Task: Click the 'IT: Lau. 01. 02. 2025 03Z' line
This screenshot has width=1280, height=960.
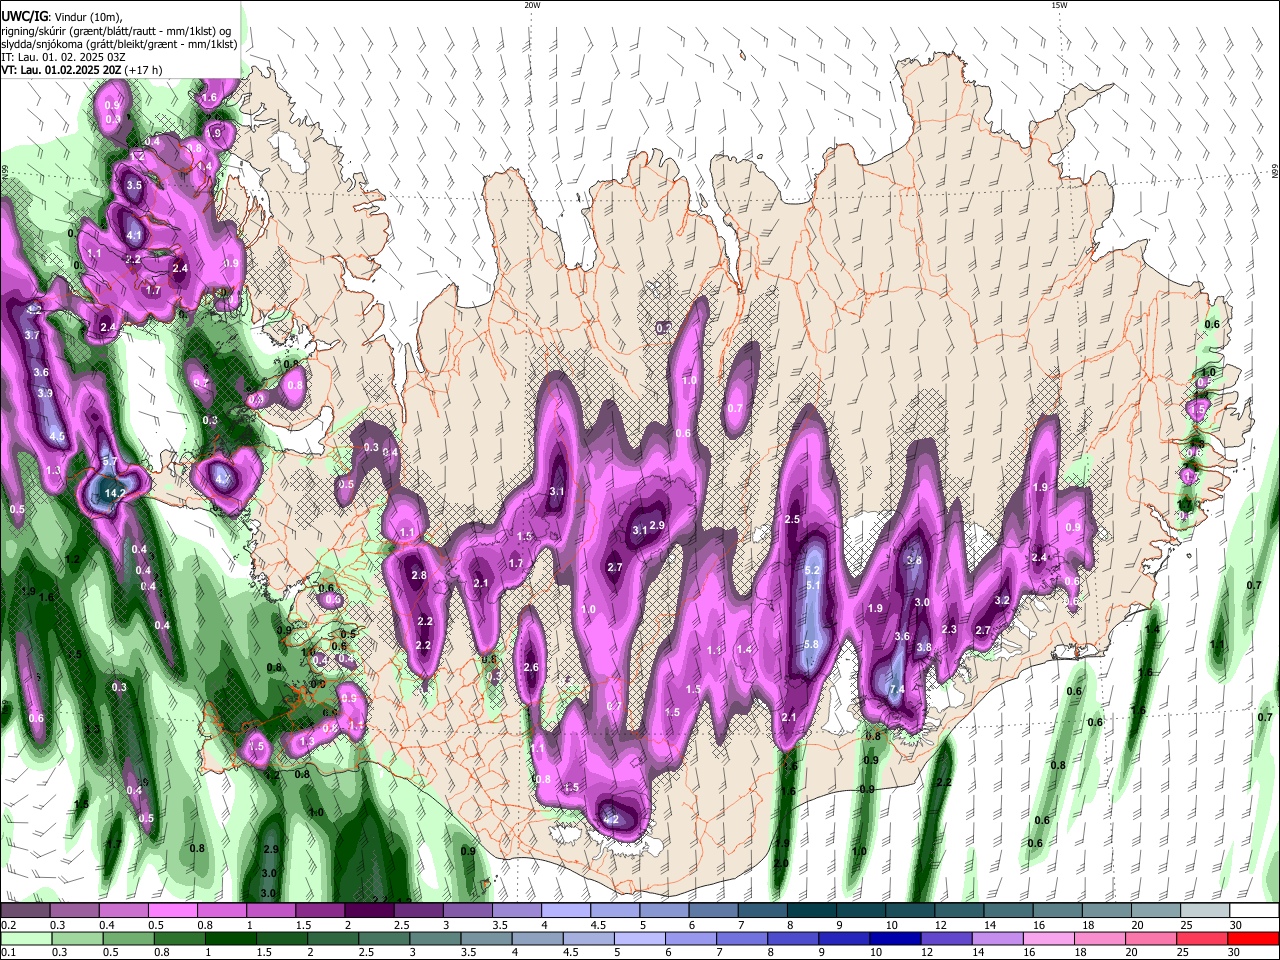Action: 63,57
